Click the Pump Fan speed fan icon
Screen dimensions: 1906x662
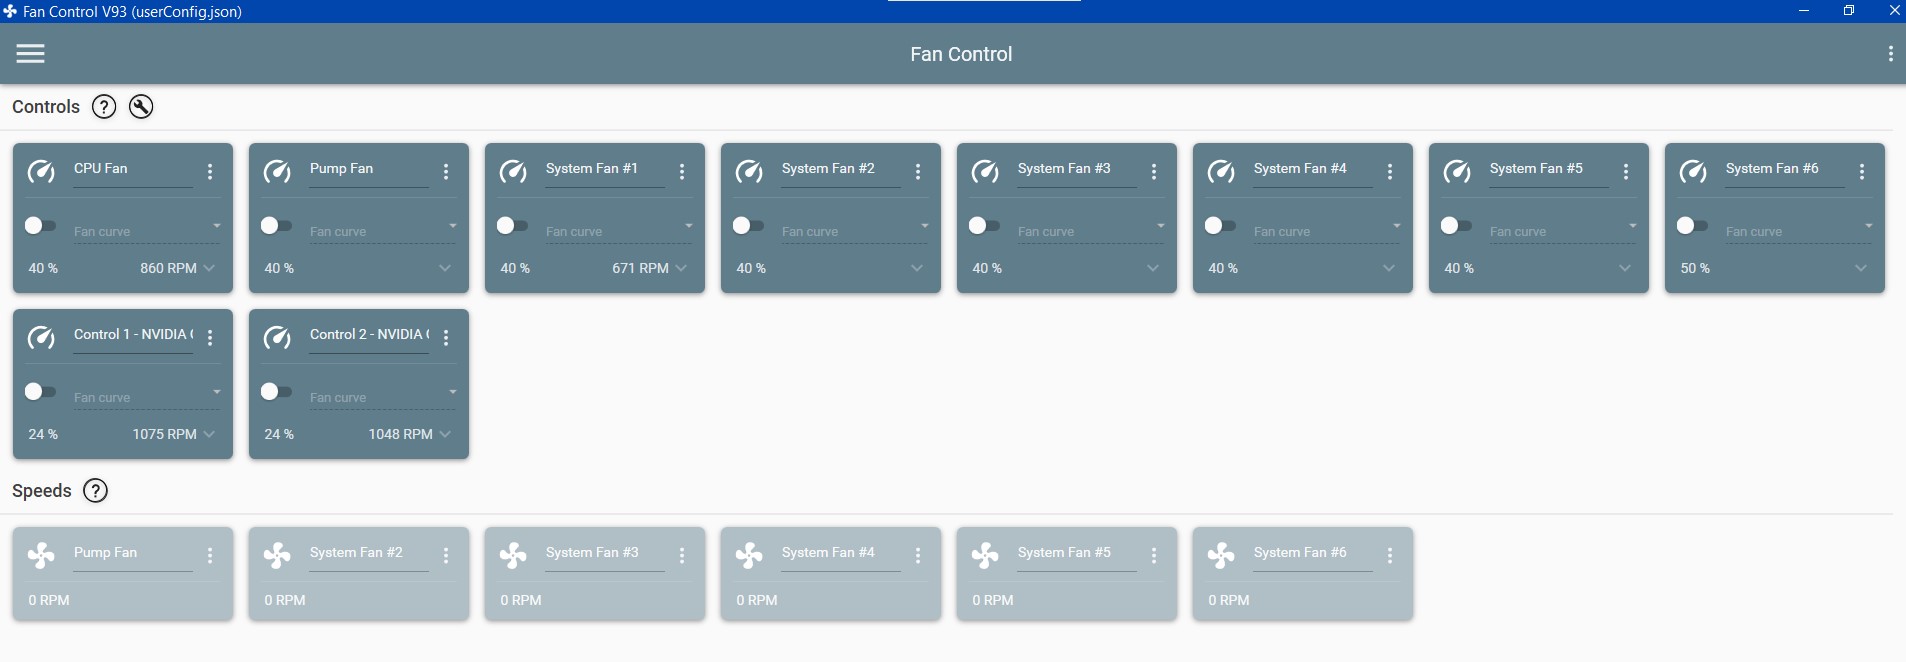41,555
